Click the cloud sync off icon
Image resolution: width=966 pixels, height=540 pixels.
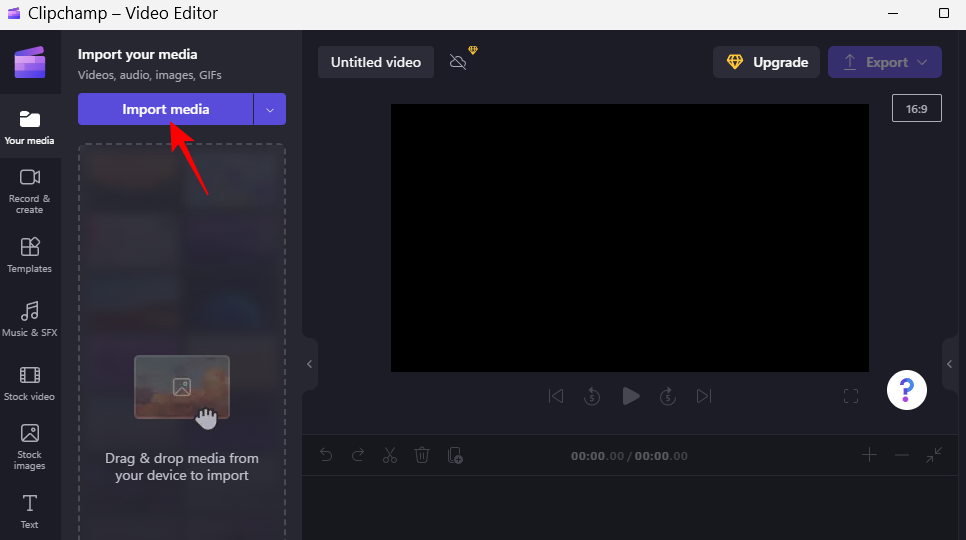click(x=458, y=62)
